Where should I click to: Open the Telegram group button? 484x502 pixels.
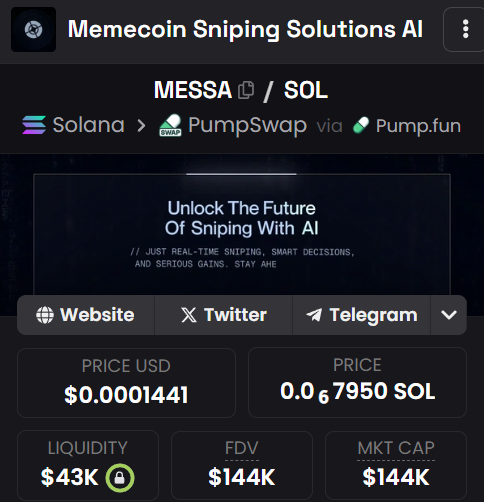click(361, 315)
